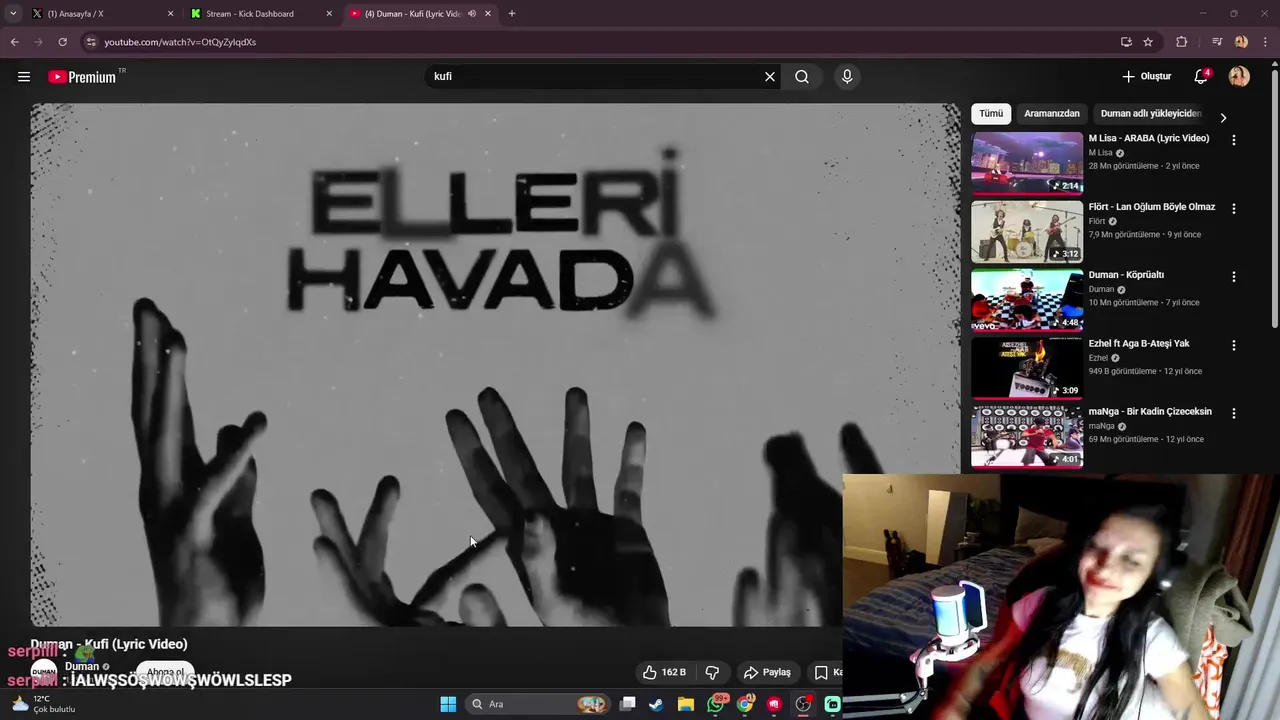
Task: Open Chrome profile avatar
Action: [x=1241, y=42]
